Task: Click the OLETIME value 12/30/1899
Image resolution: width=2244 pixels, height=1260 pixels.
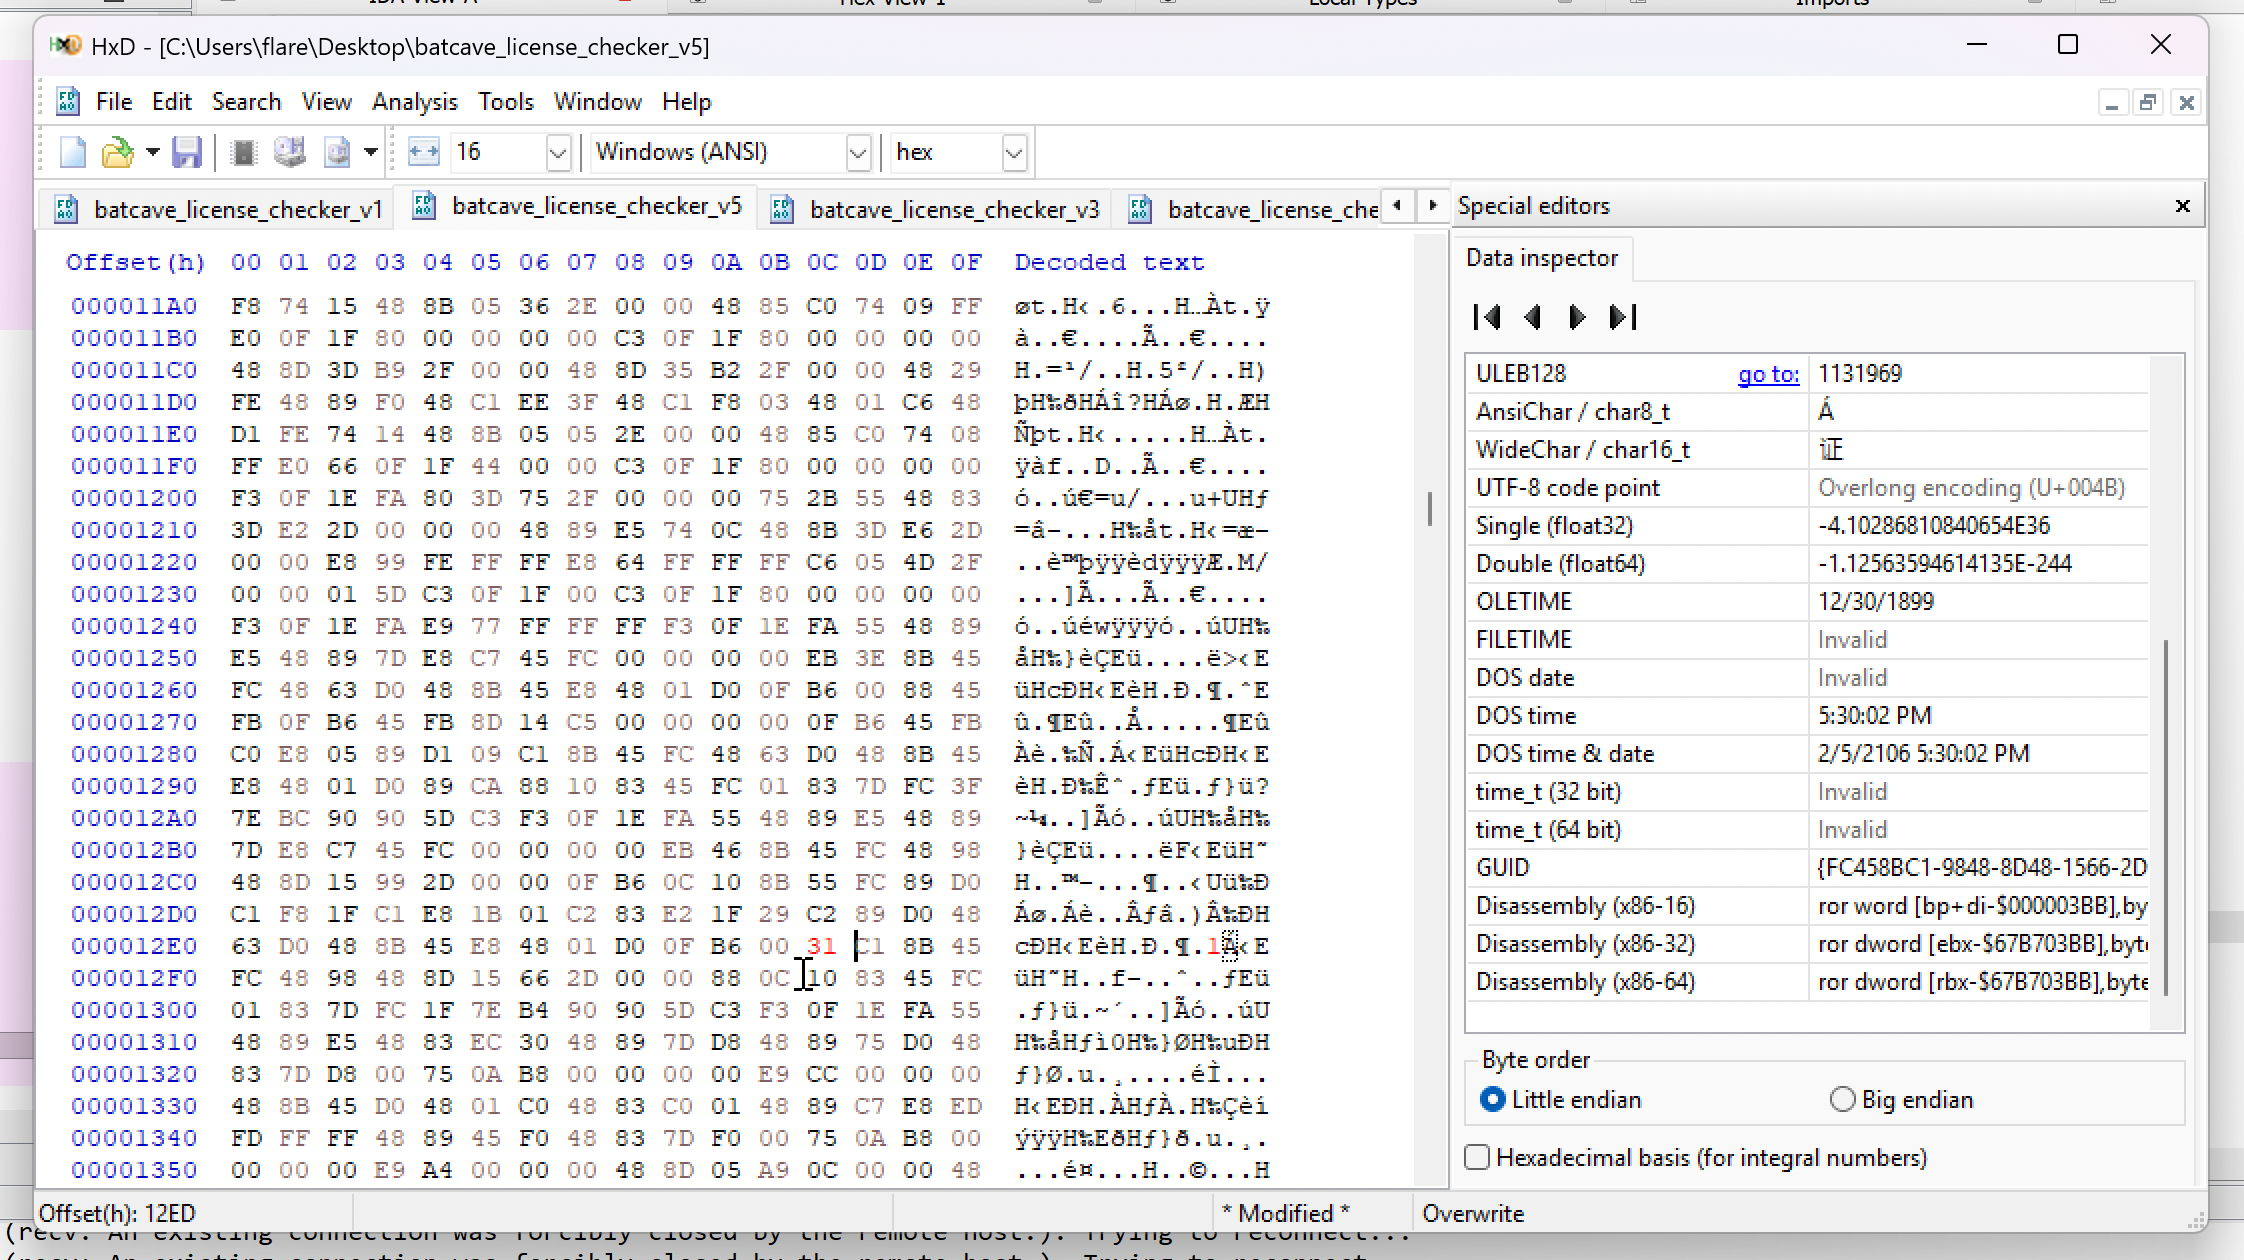Action: pos(1980,602)
